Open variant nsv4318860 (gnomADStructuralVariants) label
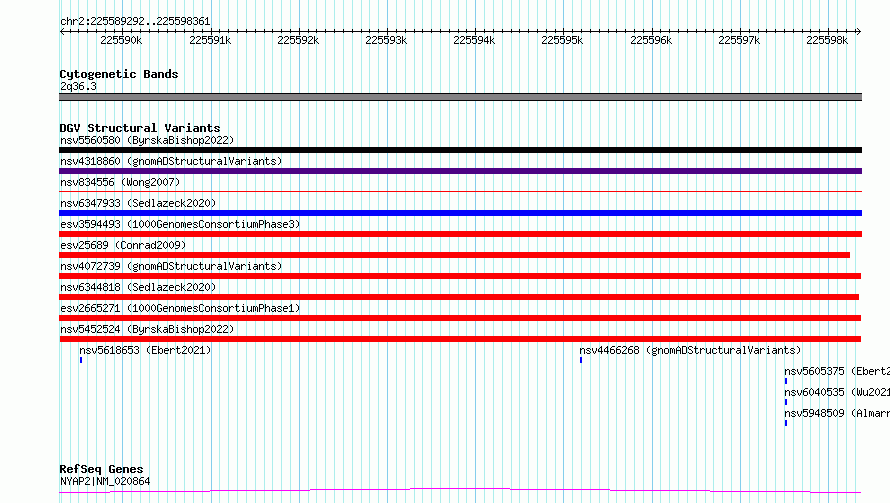 coord(171,161)
